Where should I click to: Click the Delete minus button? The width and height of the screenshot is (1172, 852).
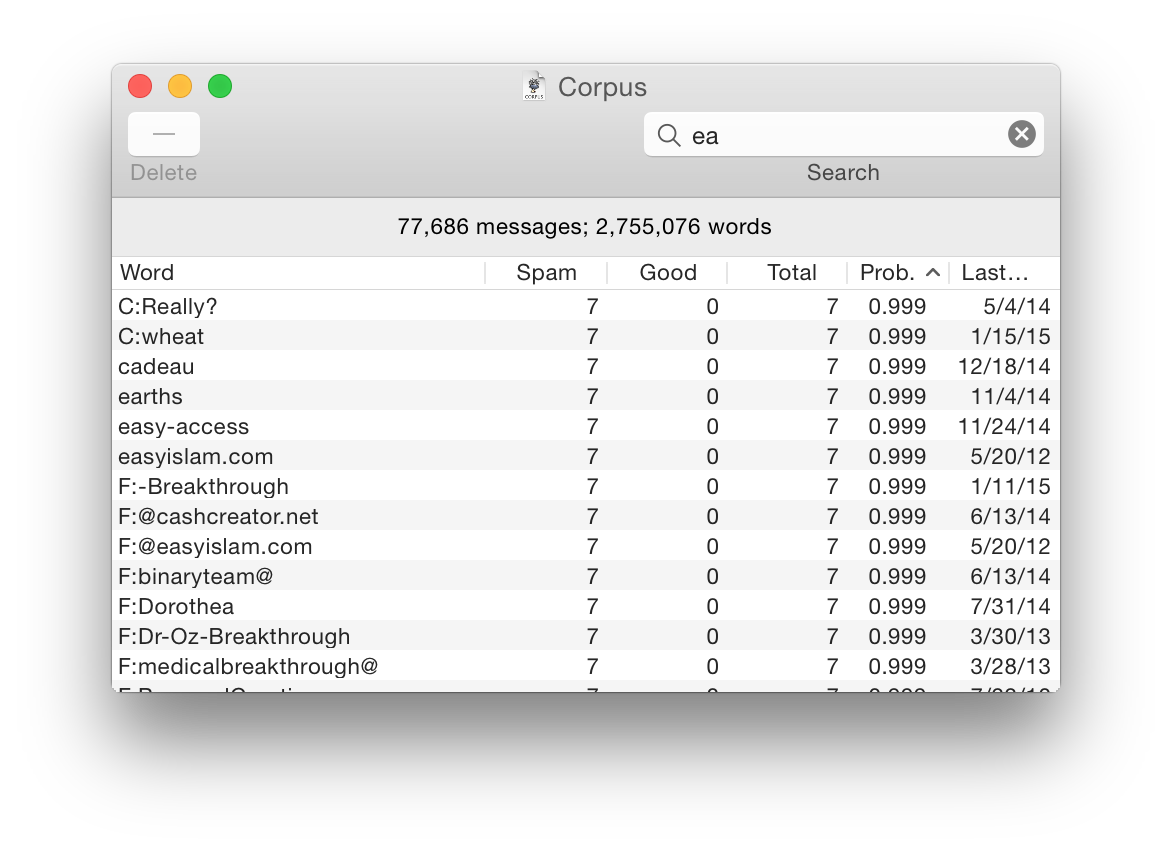[164, 134]
